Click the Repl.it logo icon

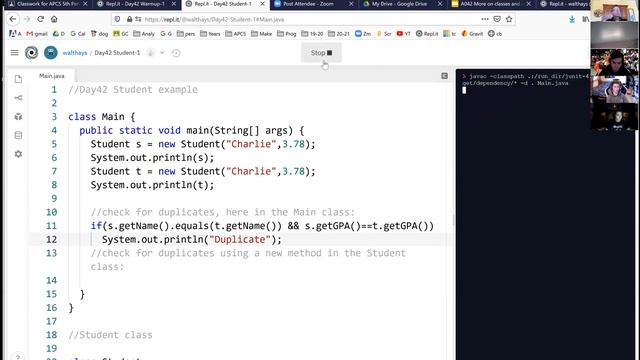point(31,53)
